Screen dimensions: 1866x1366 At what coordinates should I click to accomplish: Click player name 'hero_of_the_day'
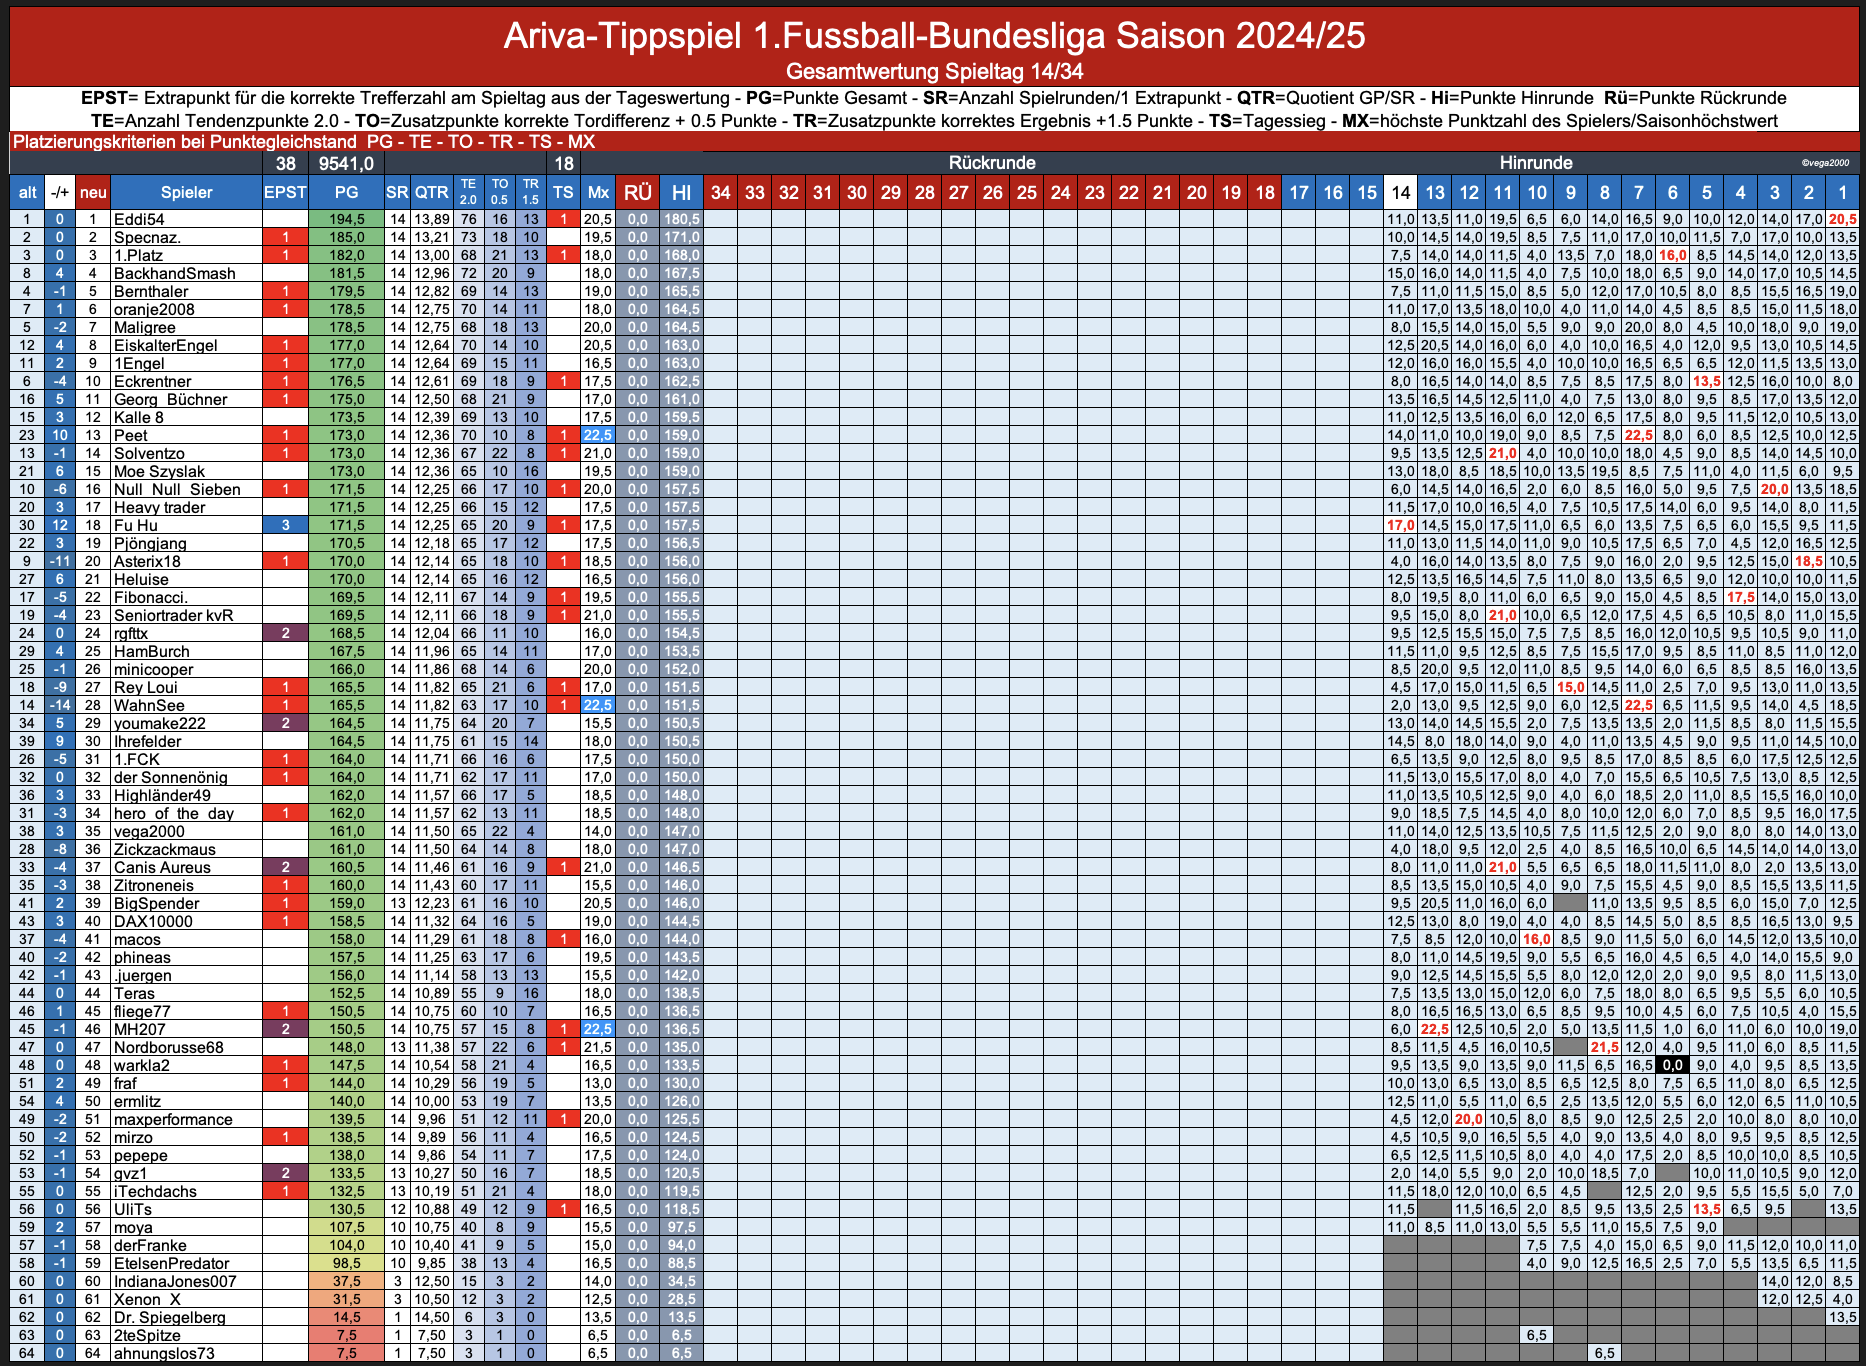(x=174, y=813)
